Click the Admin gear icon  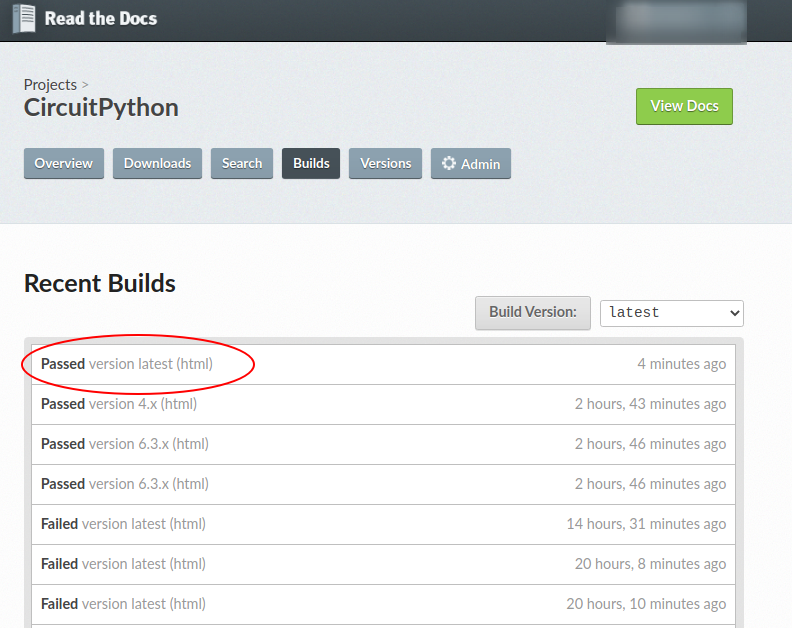(449, 163)
